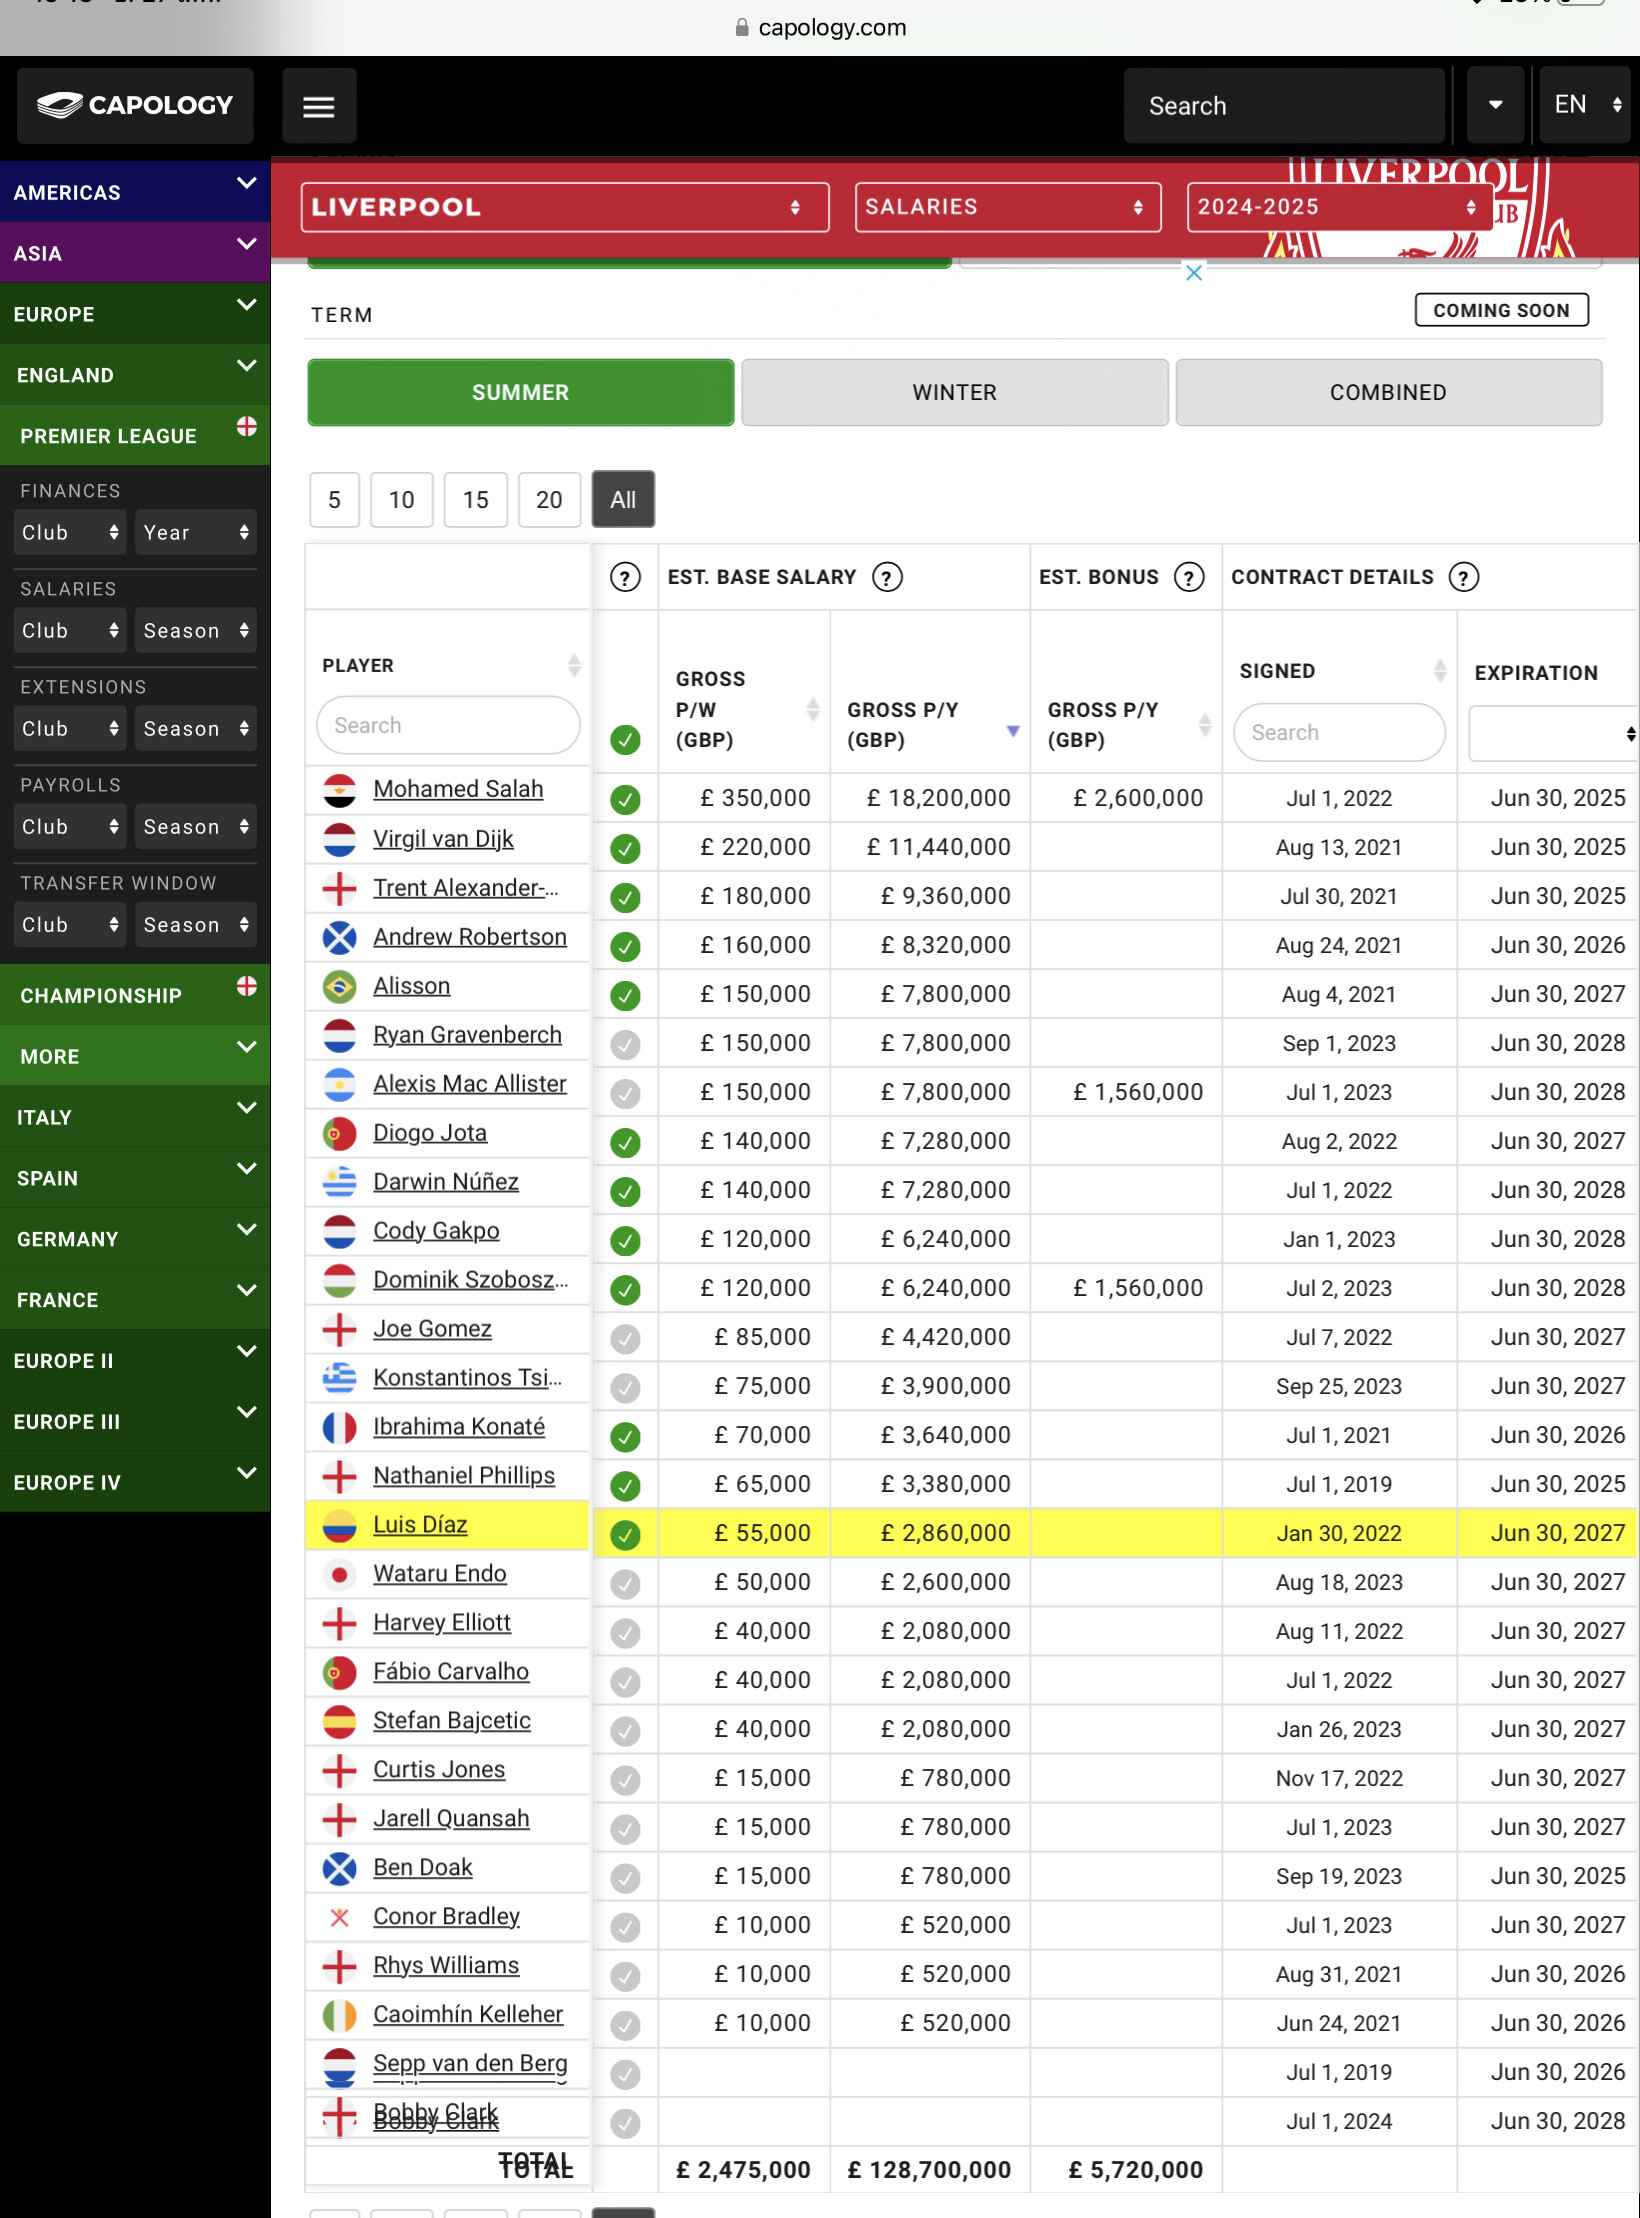Open Trent Alexander-Arnold's player link
Screen dimensions: 1640x2218
tap(466, 888)
